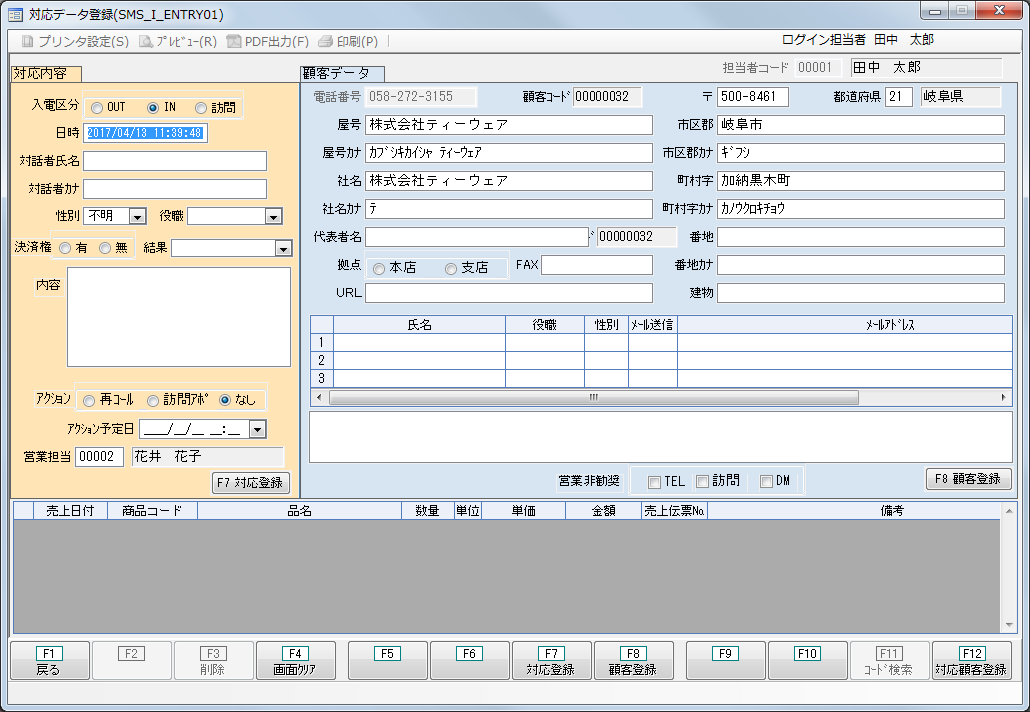Select the OUT radio button for 入電区分
This screenshot has width=1030, height=712.
point(96,108)
